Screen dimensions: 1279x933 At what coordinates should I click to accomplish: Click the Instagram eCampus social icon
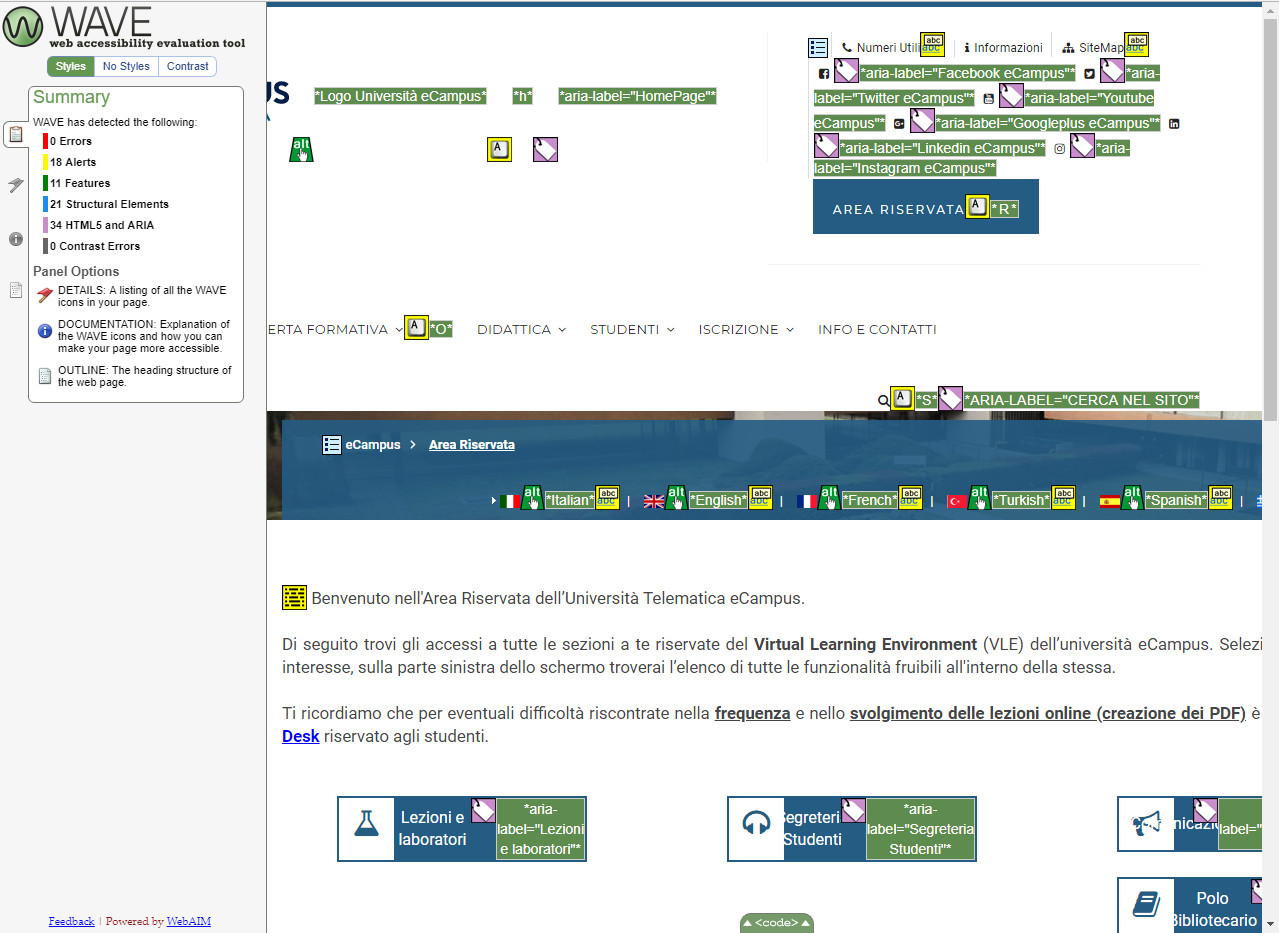[1059, 149]
